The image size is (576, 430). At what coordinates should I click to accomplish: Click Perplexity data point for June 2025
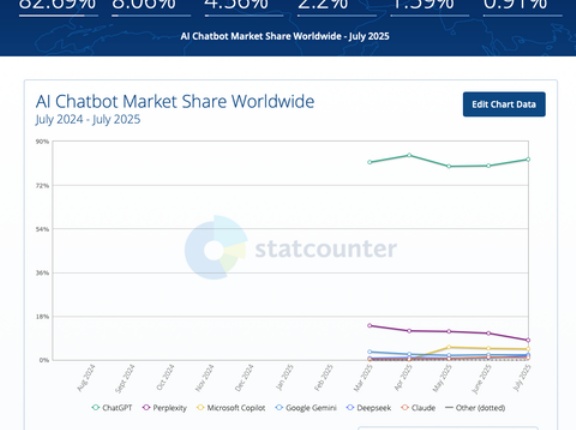(488, 333)
